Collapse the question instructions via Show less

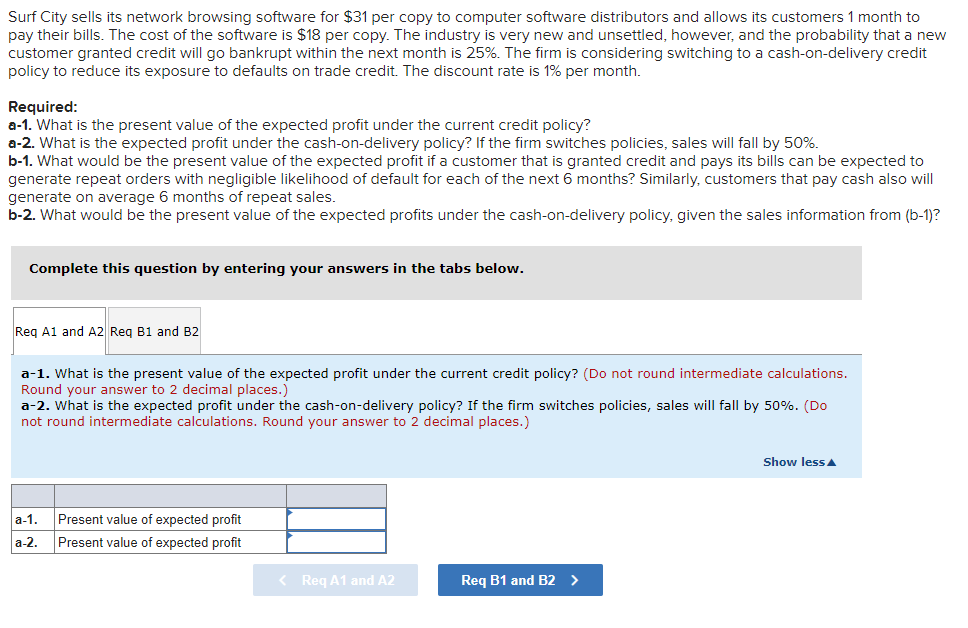[x=793, y=461]
